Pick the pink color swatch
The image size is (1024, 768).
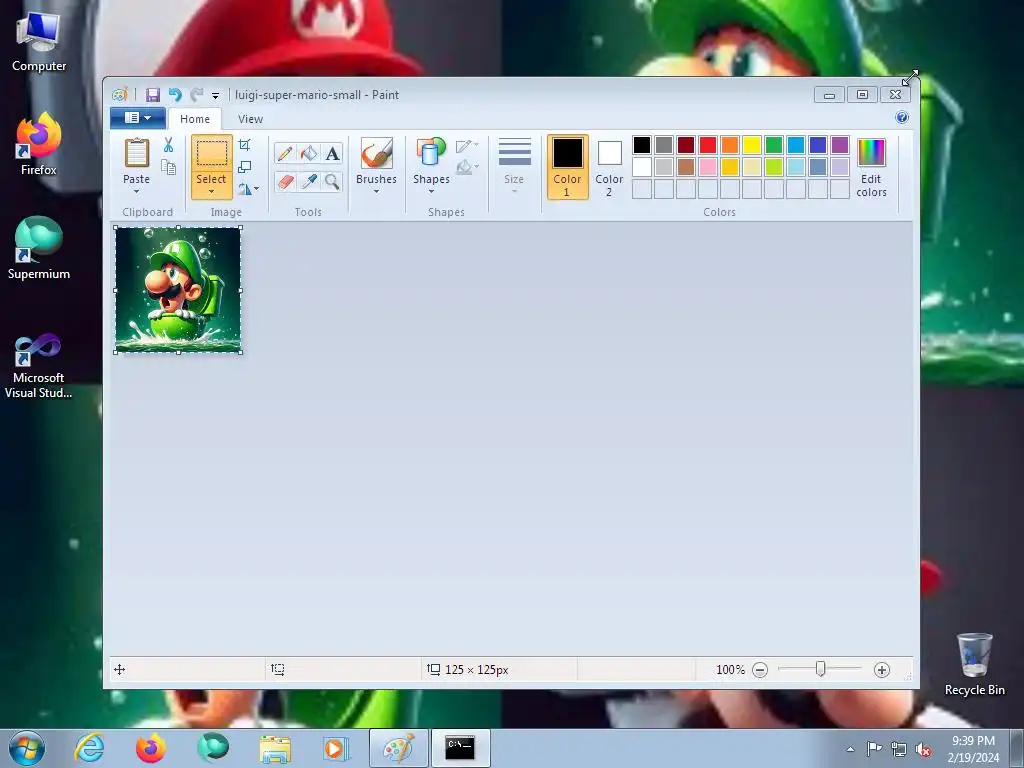click(x=708, y=167)
